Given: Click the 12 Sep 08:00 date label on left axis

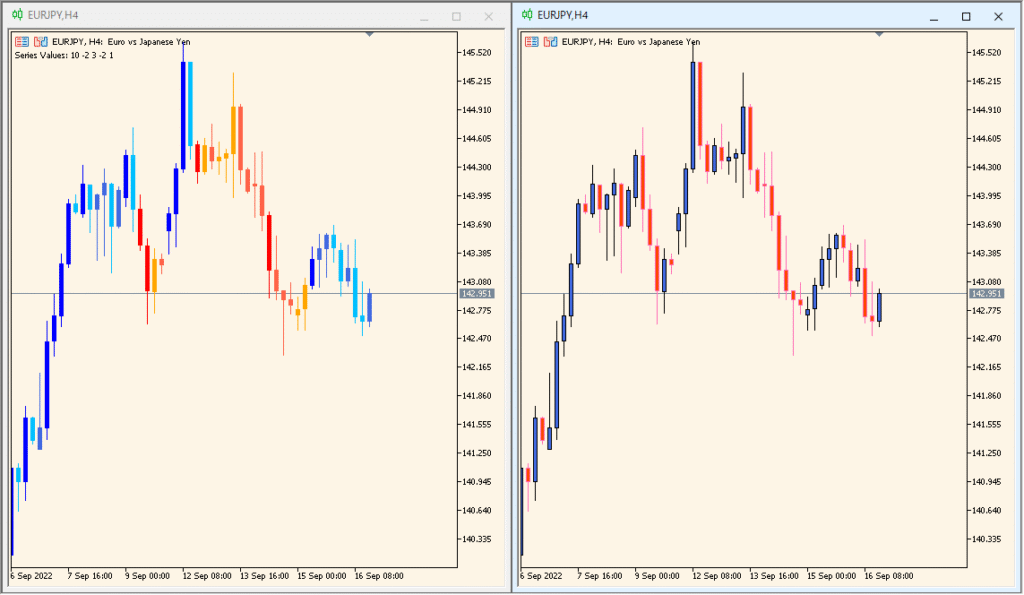Looking at the screenshot, I should [208, 576].
